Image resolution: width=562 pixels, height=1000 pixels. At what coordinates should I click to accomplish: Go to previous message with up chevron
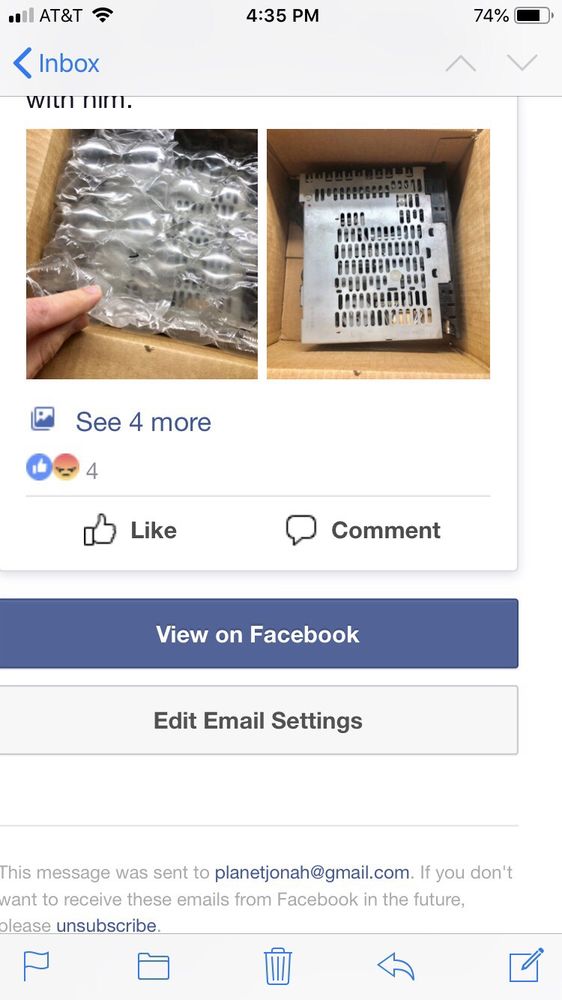click(x=461, y=63)
